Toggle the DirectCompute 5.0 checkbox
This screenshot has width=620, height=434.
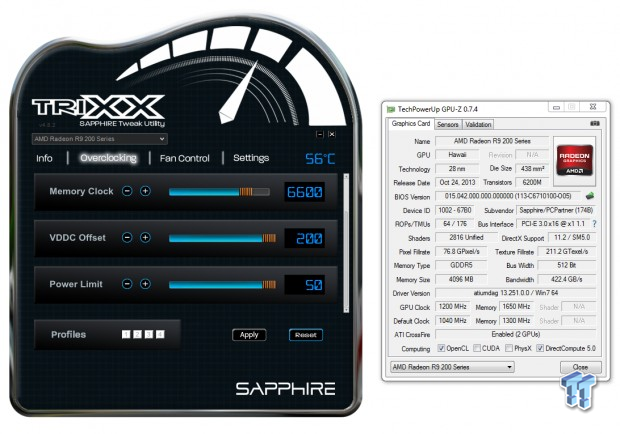click(540, 348)
